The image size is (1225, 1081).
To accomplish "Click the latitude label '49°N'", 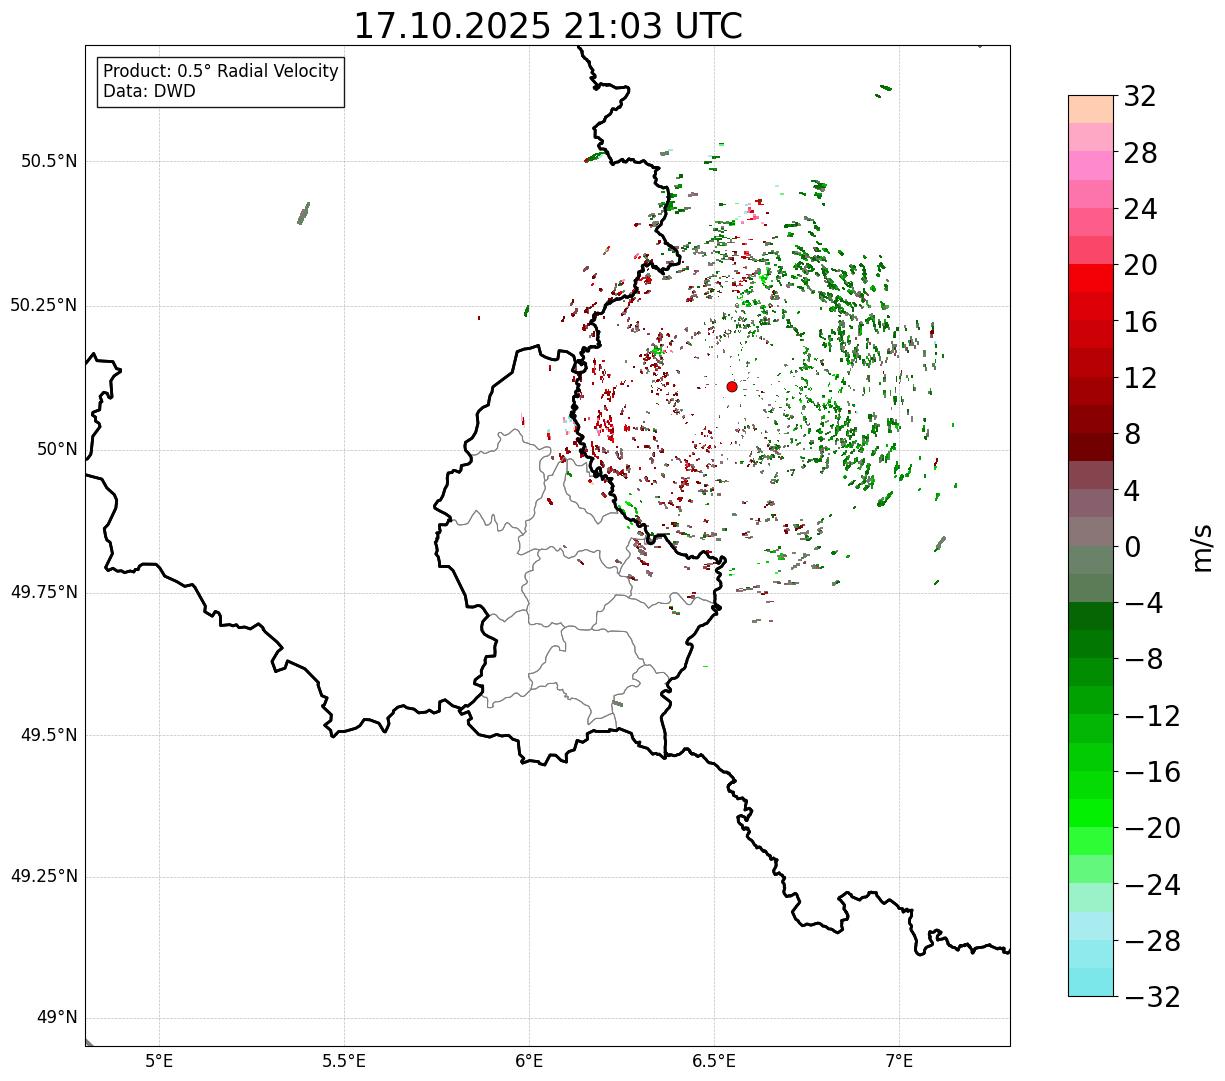I will [57, 1018].
